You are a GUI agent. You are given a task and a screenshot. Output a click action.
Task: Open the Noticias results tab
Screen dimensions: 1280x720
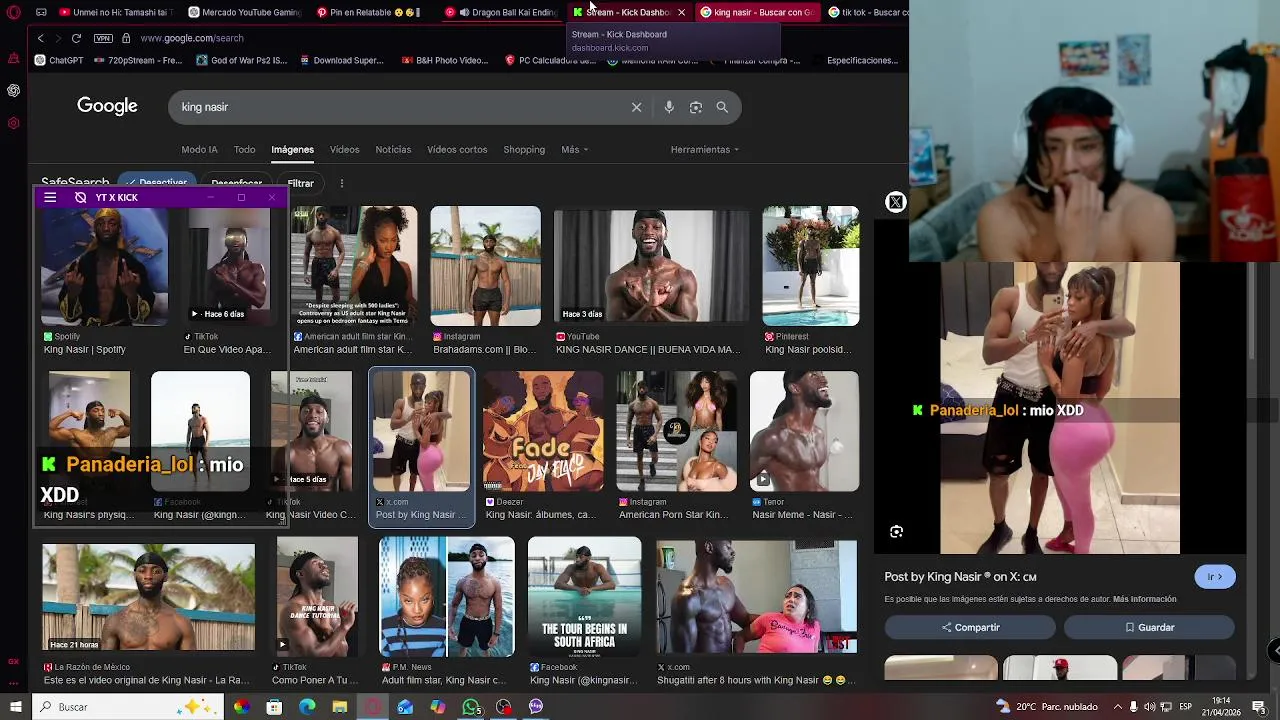click(x=393, y=149)
